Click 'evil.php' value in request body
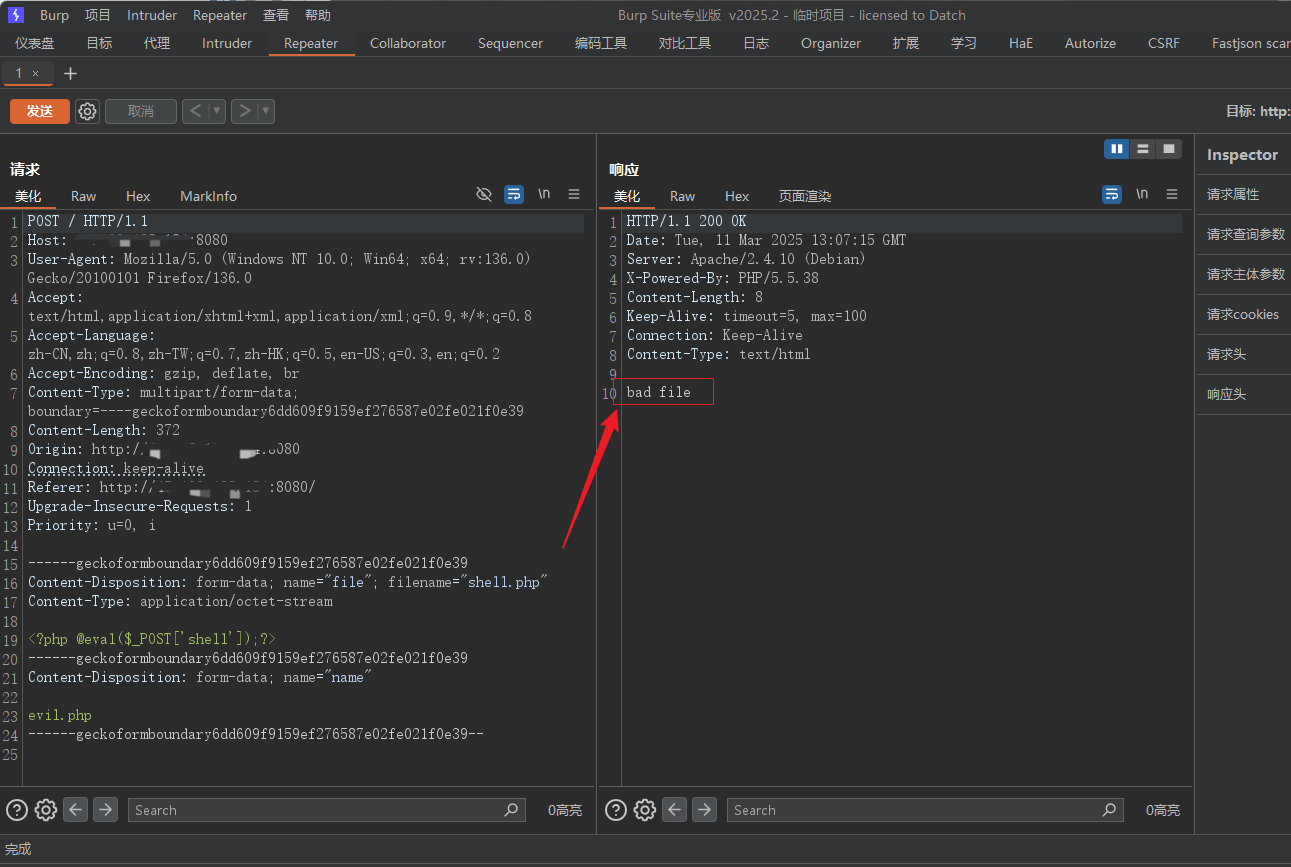Image resolution: width=1291 pixels, height=867 pixels. click(60, 715)
